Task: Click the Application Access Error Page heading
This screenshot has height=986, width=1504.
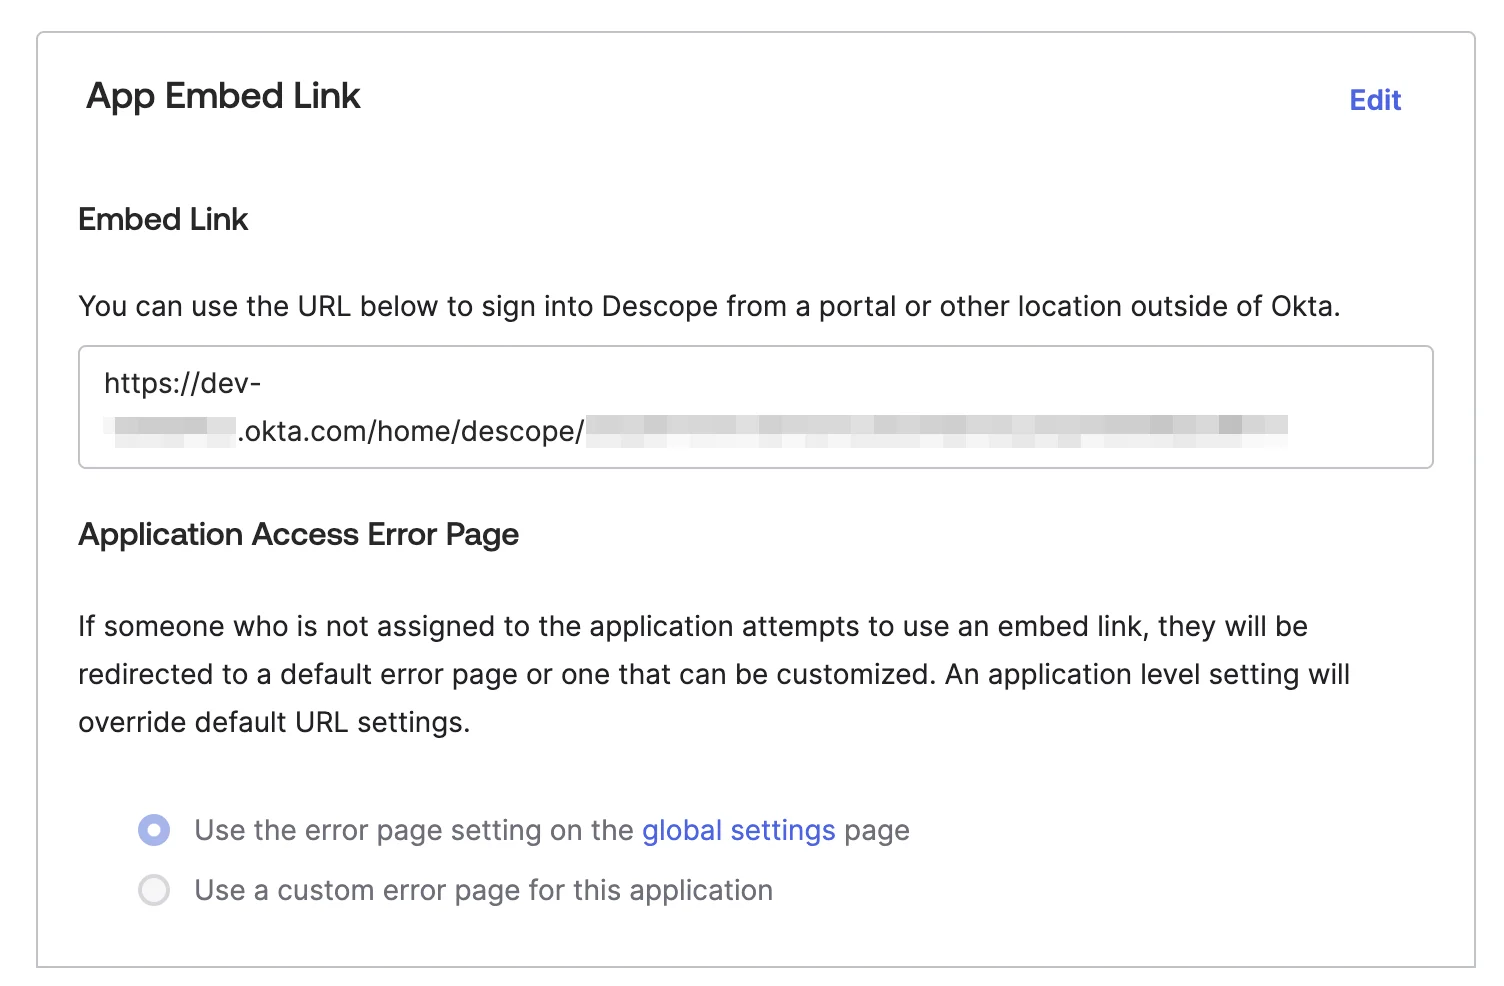Action: point(298,534)
